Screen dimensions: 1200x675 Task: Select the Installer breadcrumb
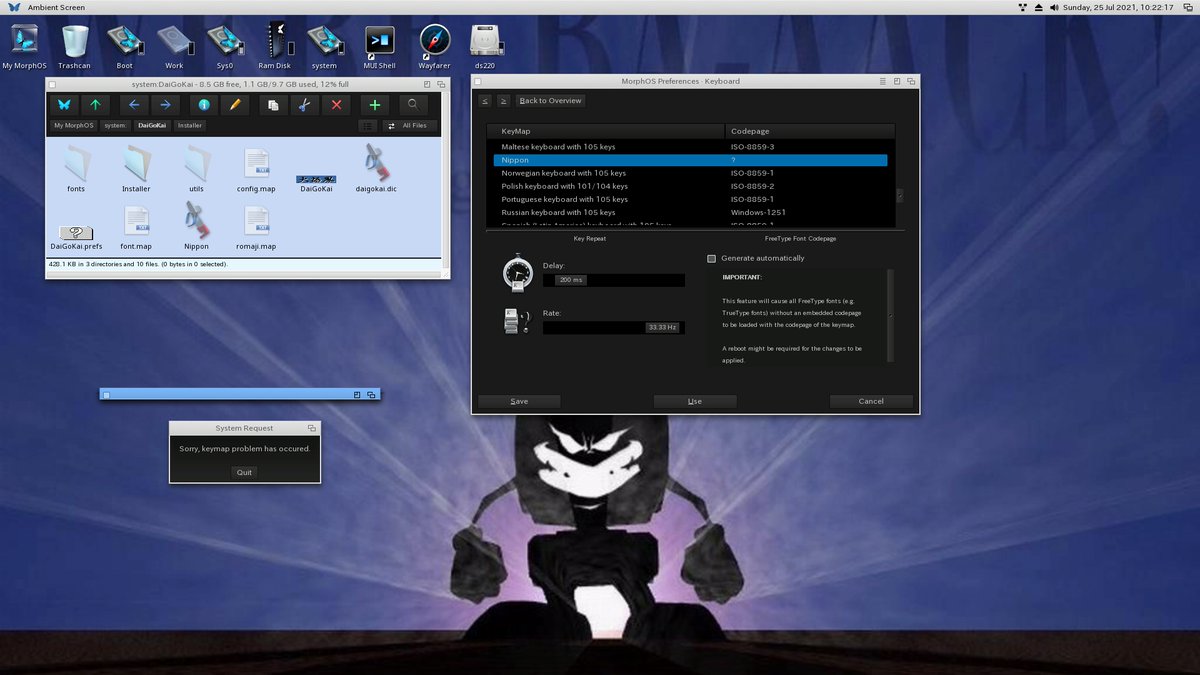tap(190, 126)
